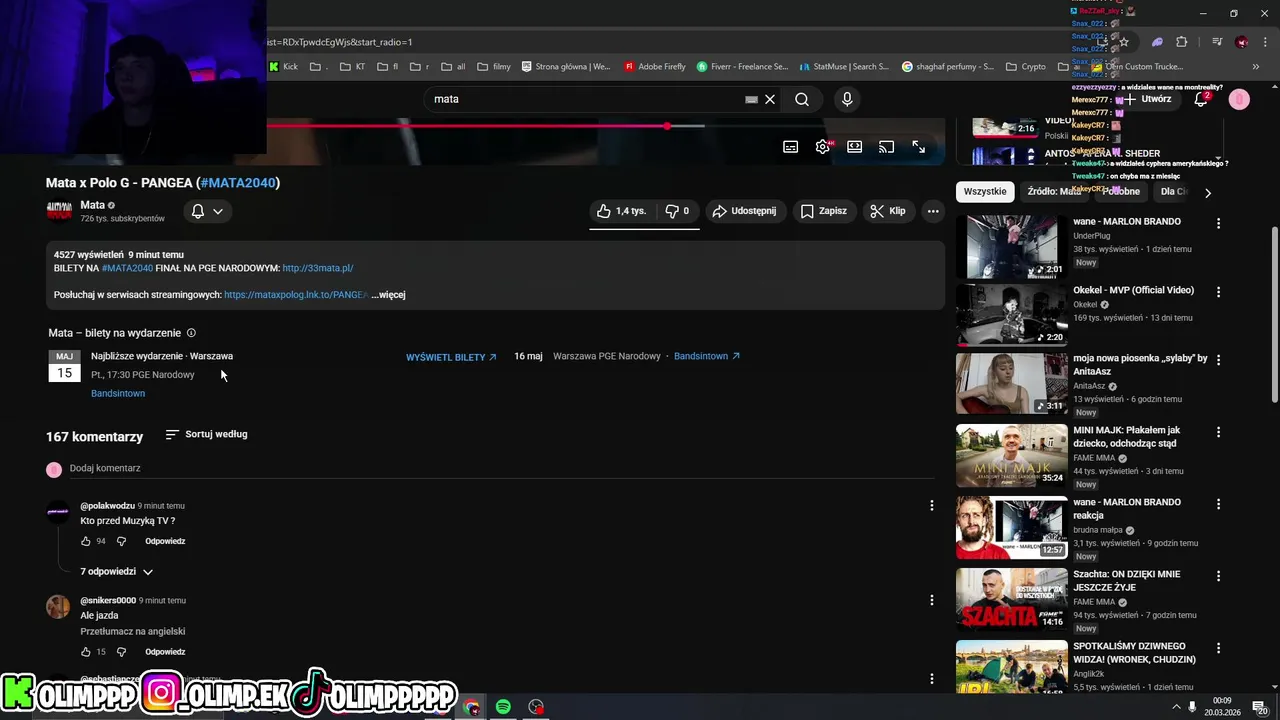1280x720 pixels.
Task: Open options for MINI MAJK video
Action: (1218, 432)
